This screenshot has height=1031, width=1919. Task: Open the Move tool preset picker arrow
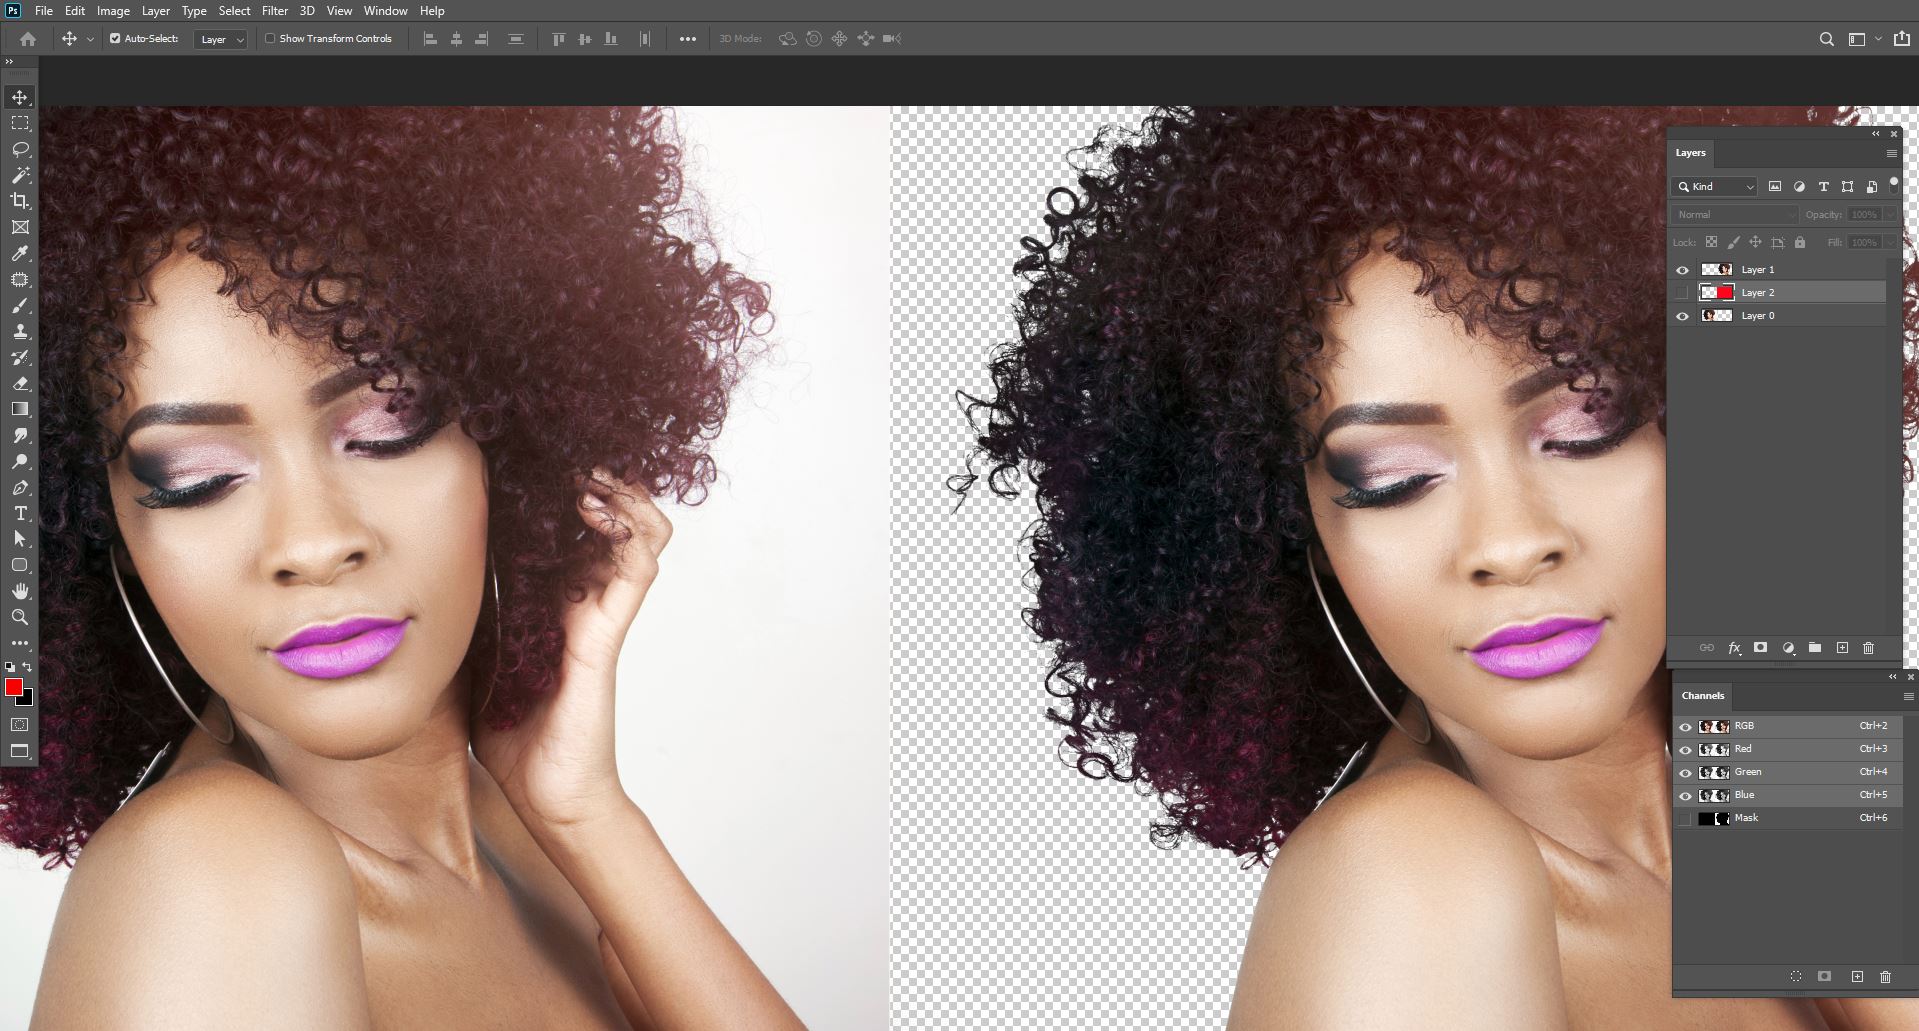(x=90, y=39)
